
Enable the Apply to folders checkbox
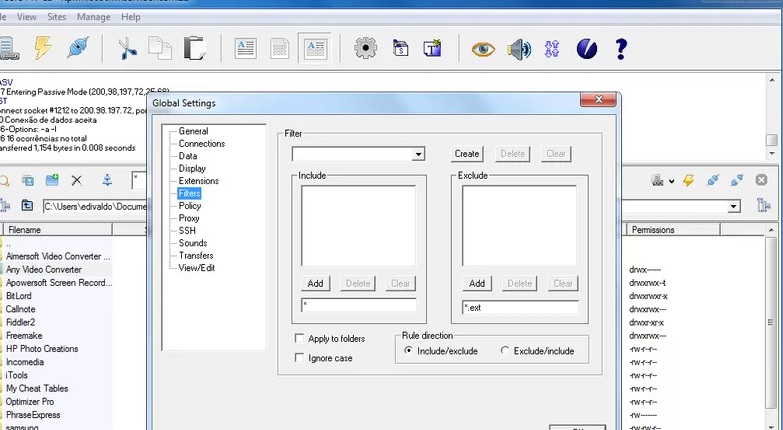300,339
